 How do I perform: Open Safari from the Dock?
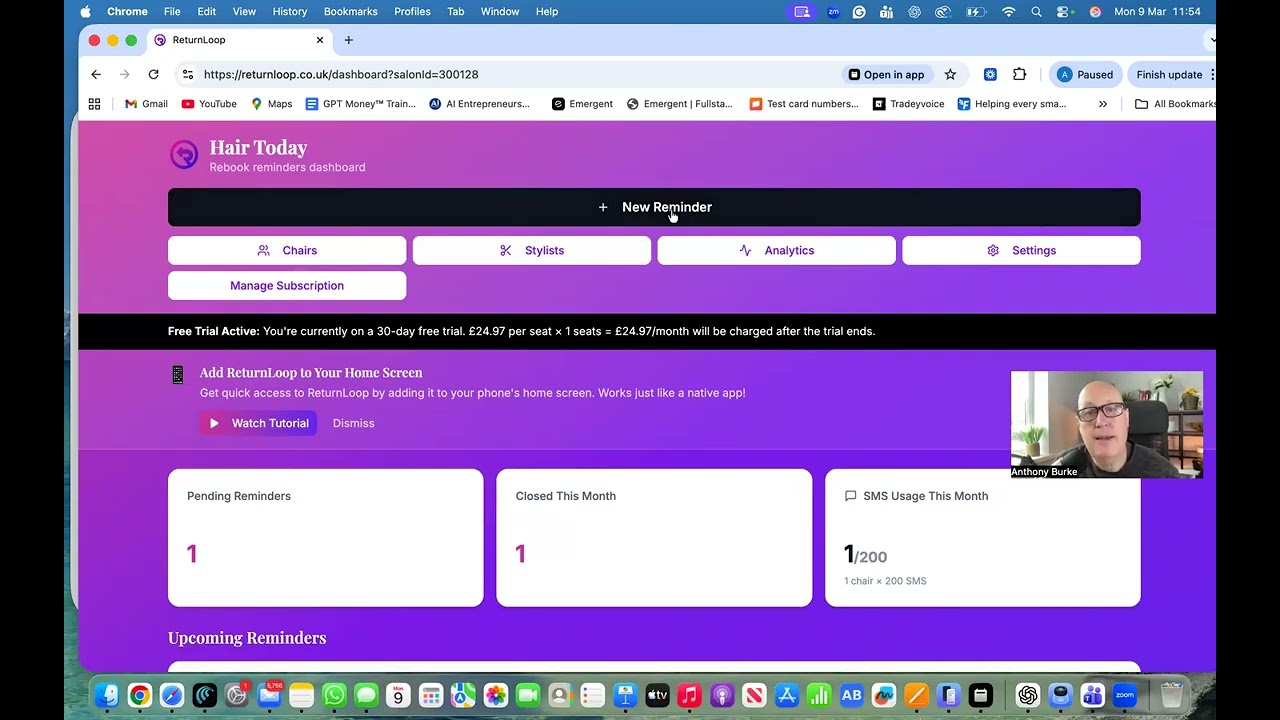click(x=172, y=695)
